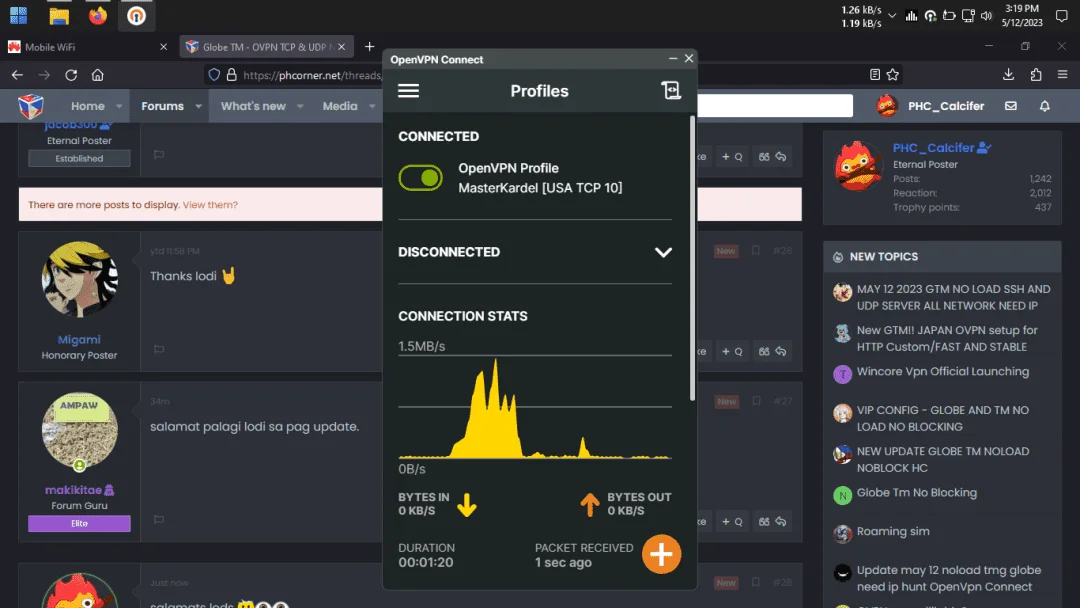This screenshot has width=1080, height=608.
Task: Open the notification center icon
Action: [1061, 16]
